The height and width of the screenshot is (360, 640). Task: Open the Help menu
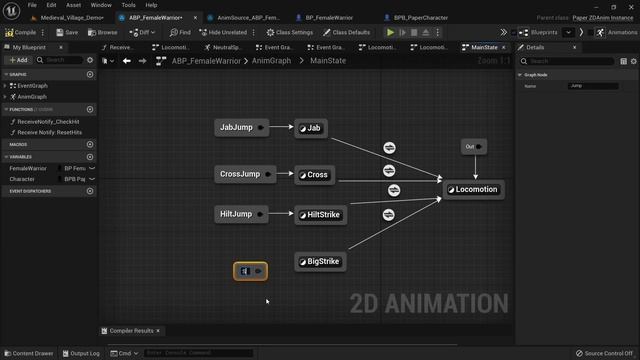[151, 5]
